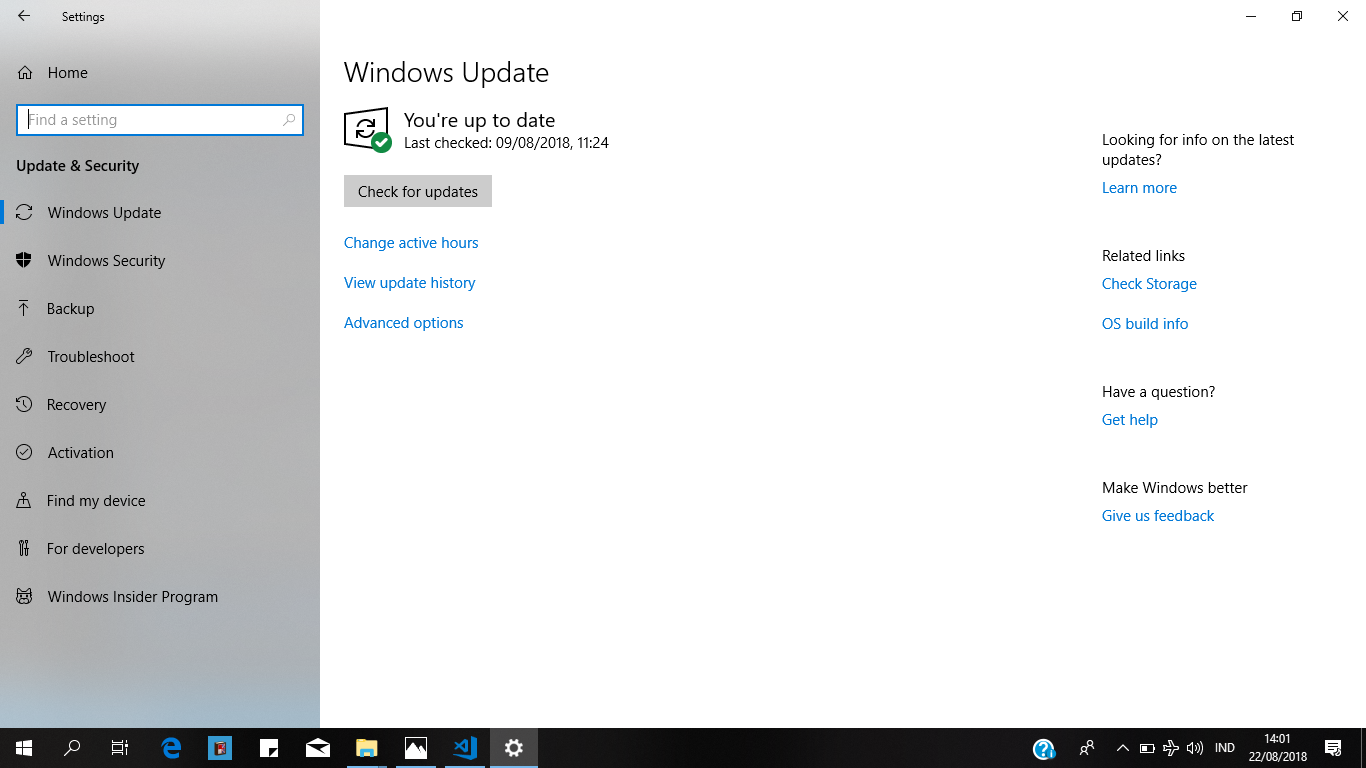The width and height of the screenshot is (1366, 768).
Task: Open the Check Storage related link
Action: [x=1149, y=283]
